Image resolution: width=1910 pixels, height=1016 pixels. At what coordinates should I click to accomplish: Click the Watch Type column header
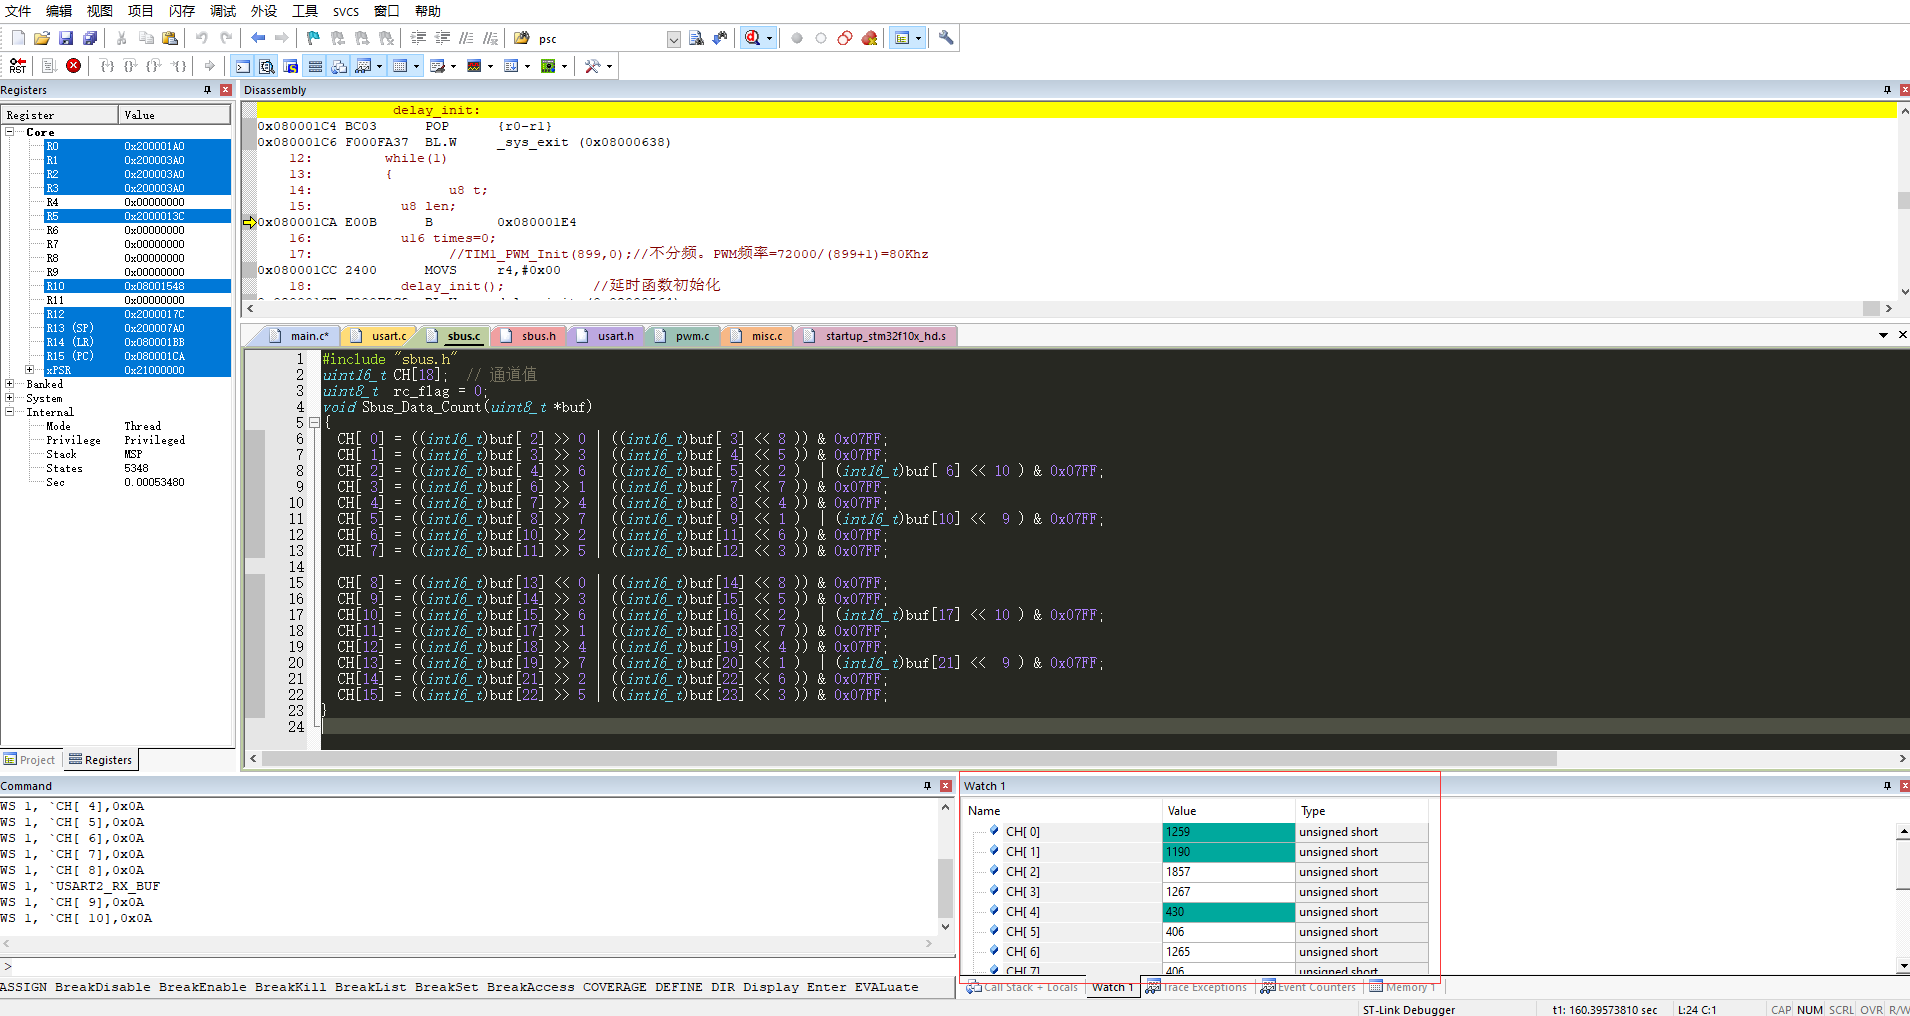[x=1362, y=811]
